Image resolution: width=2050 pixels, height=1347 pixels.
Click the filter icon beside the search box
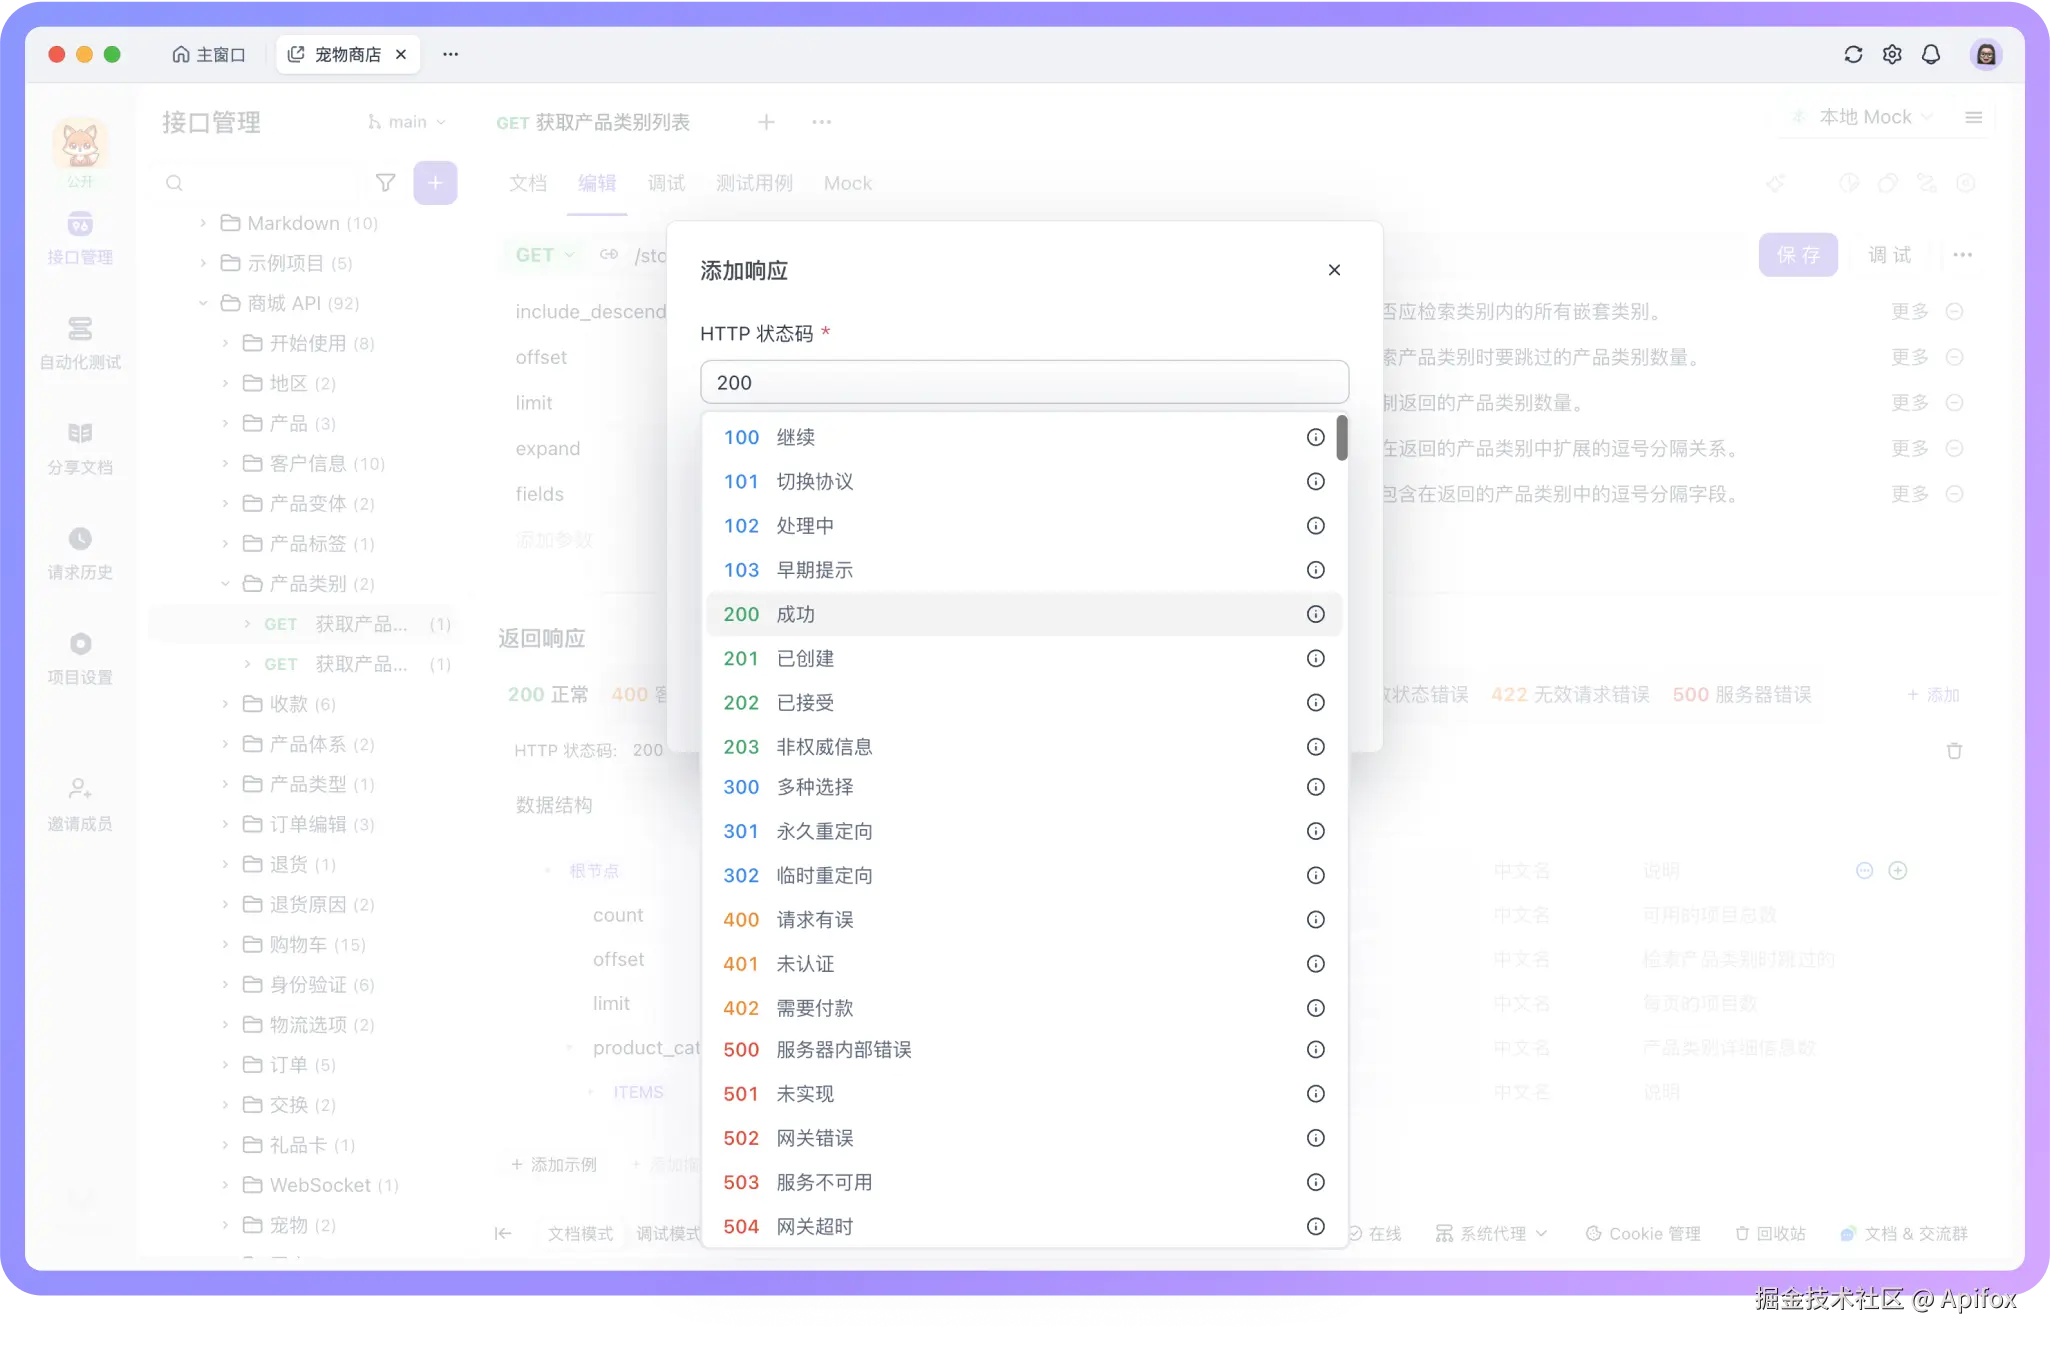pos(385,183)
